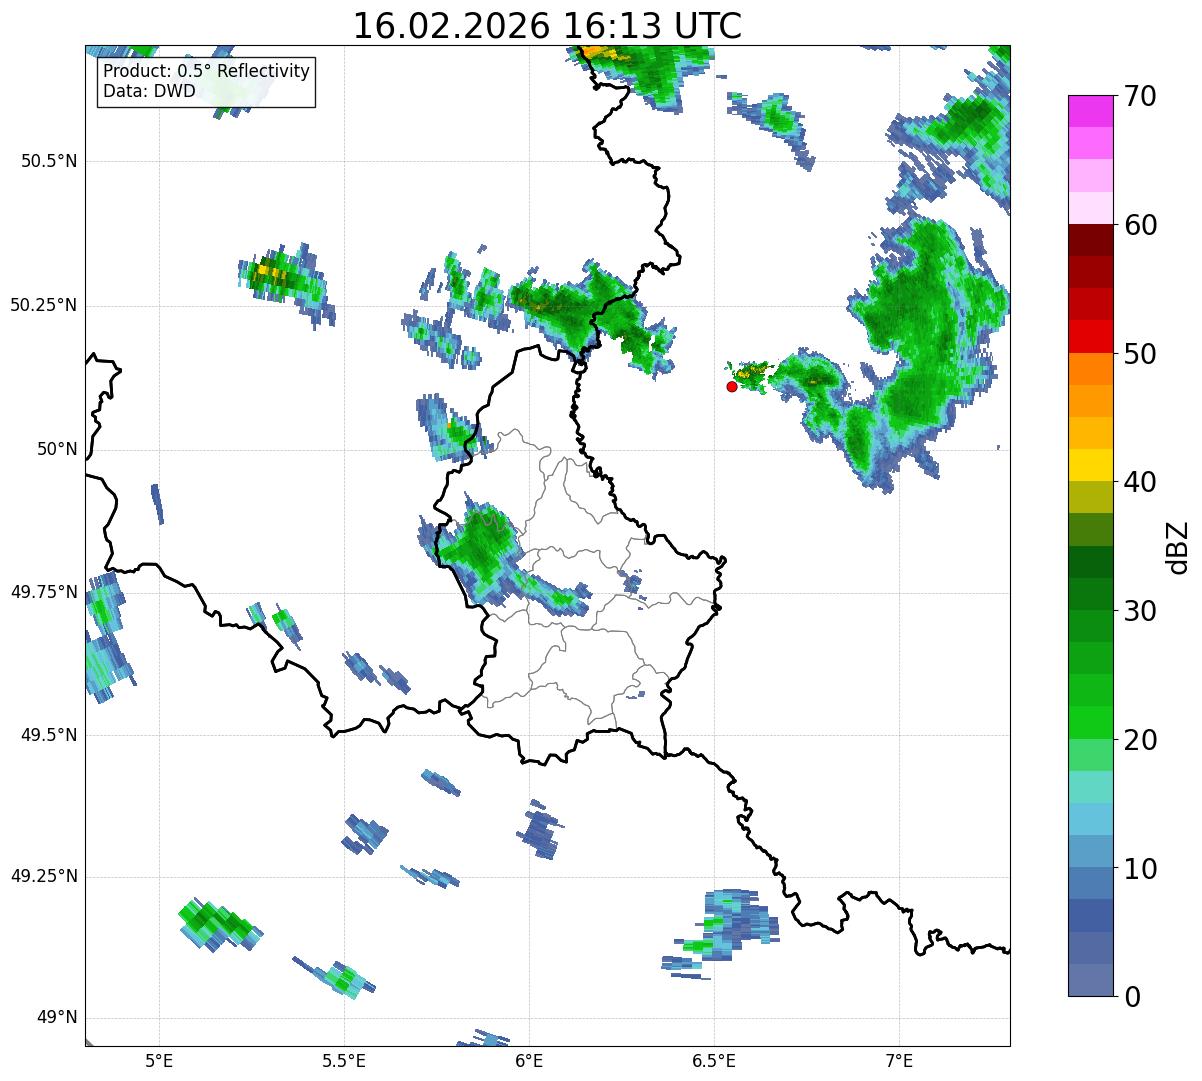Click the latitude label "49.5°N"
Screen dimensions: 1202x1081
click(x=49, y=735)
